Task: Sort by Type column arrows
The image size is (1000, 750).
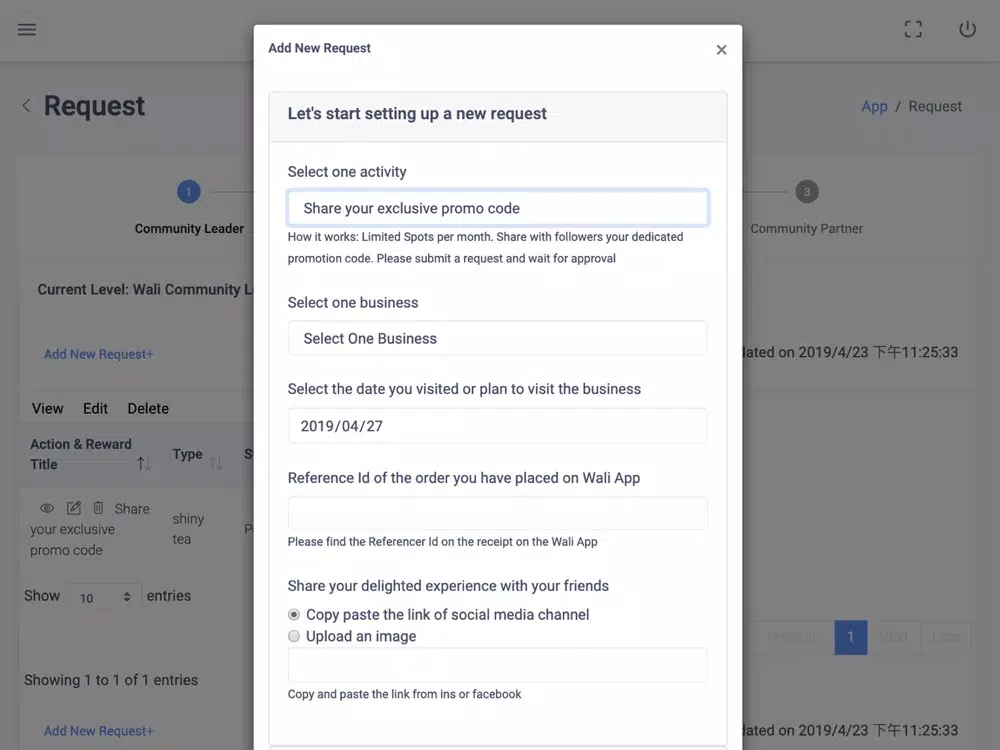Action: [216, 463]
